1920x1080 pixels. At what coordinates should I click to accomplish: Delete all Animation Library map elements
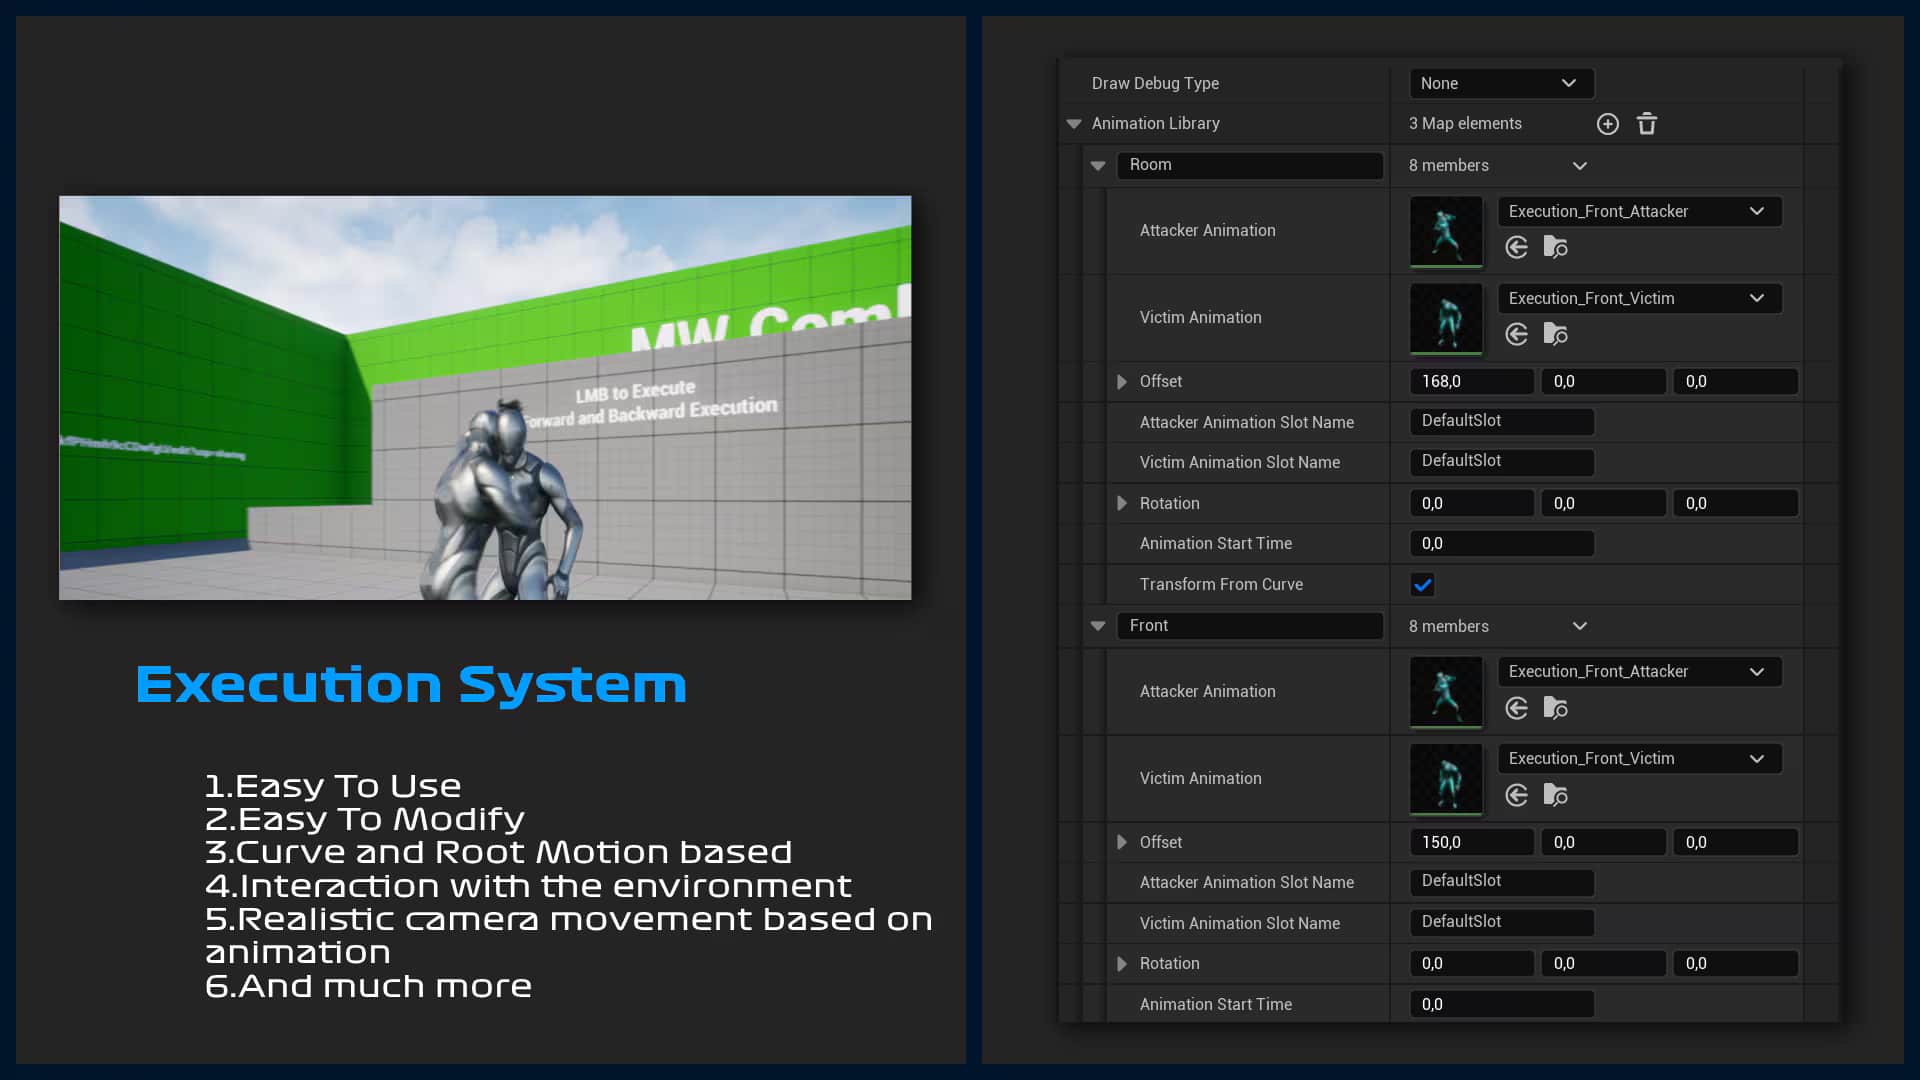1647,124
